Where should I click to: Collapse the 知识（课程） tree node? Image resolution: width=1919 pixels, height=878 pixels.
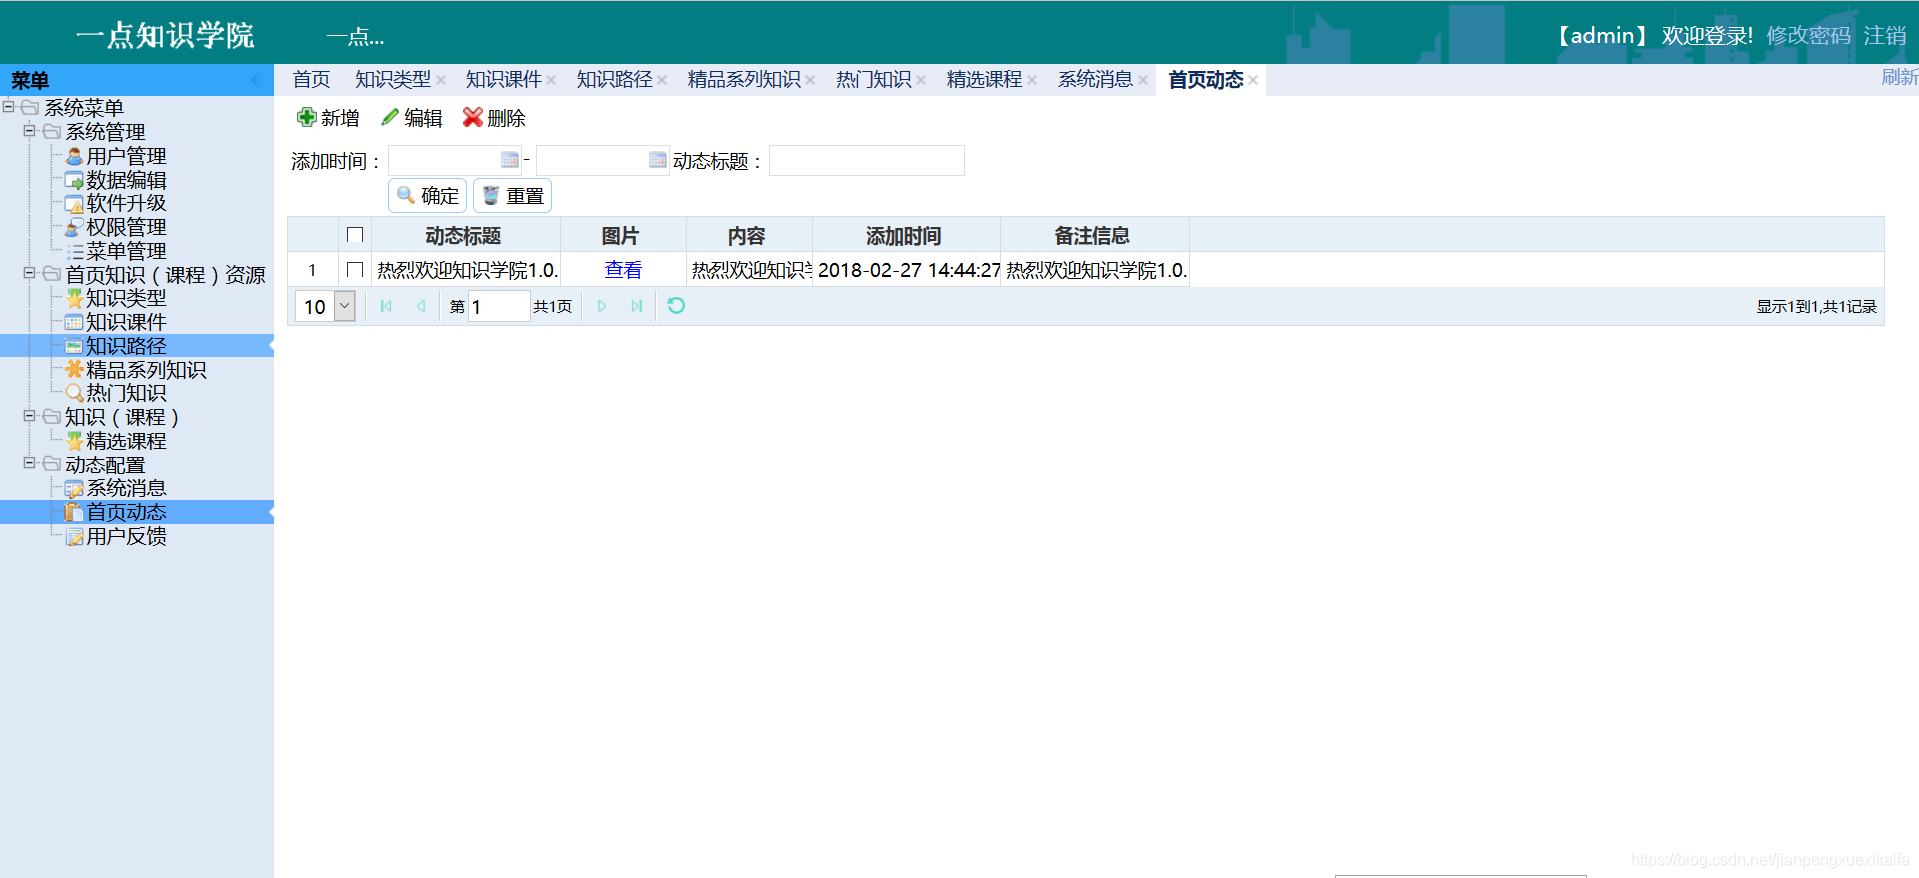point(30,416)
